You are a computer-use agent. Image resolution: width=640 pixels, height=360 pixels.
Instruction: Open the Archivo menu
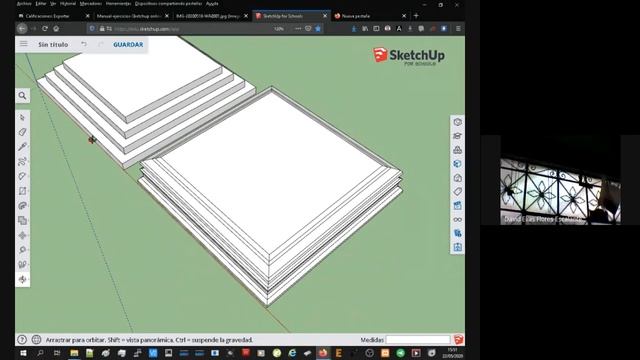24,4
